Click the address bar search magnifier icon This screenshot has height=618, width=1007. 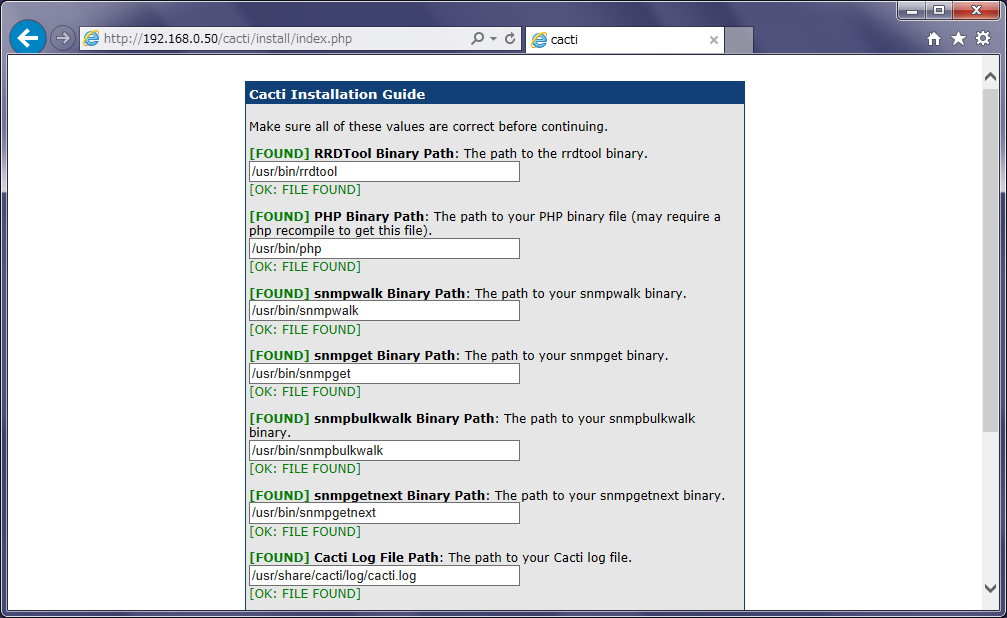point(477,39)
